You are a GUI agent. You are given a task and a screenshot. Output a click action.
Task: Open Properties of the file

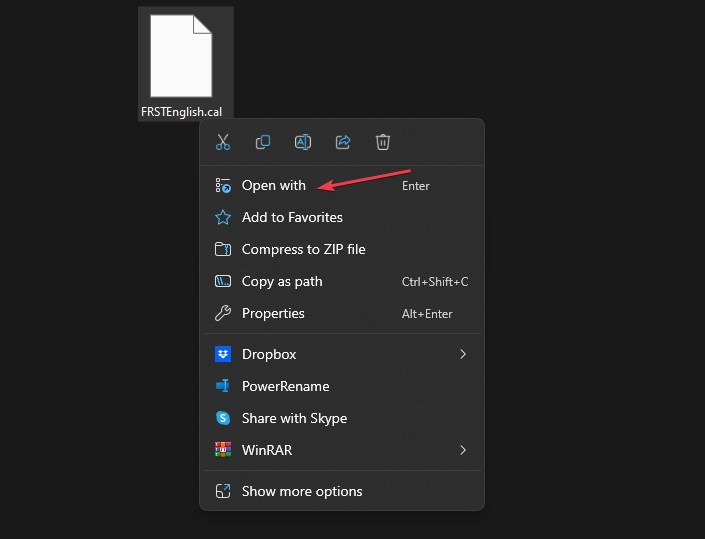tap(342, 313)
